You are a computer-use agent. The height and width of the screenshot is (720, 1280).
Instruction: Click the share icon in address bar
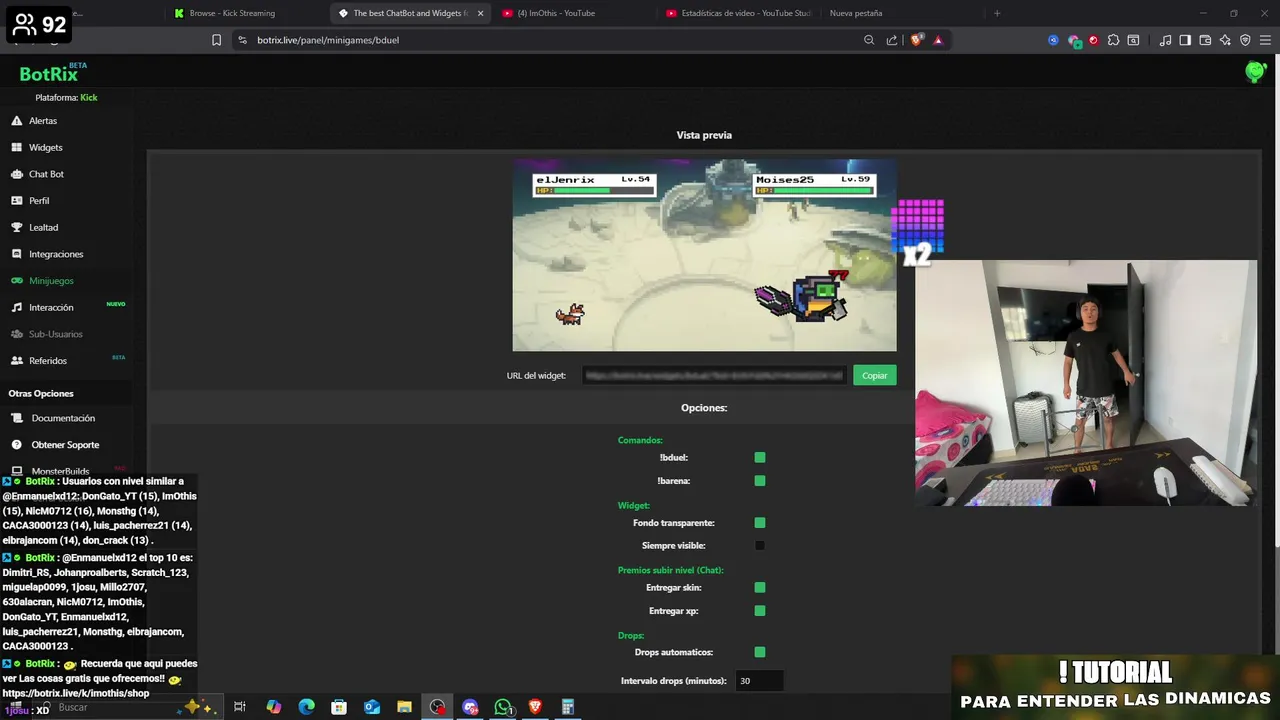coord(892,40)
